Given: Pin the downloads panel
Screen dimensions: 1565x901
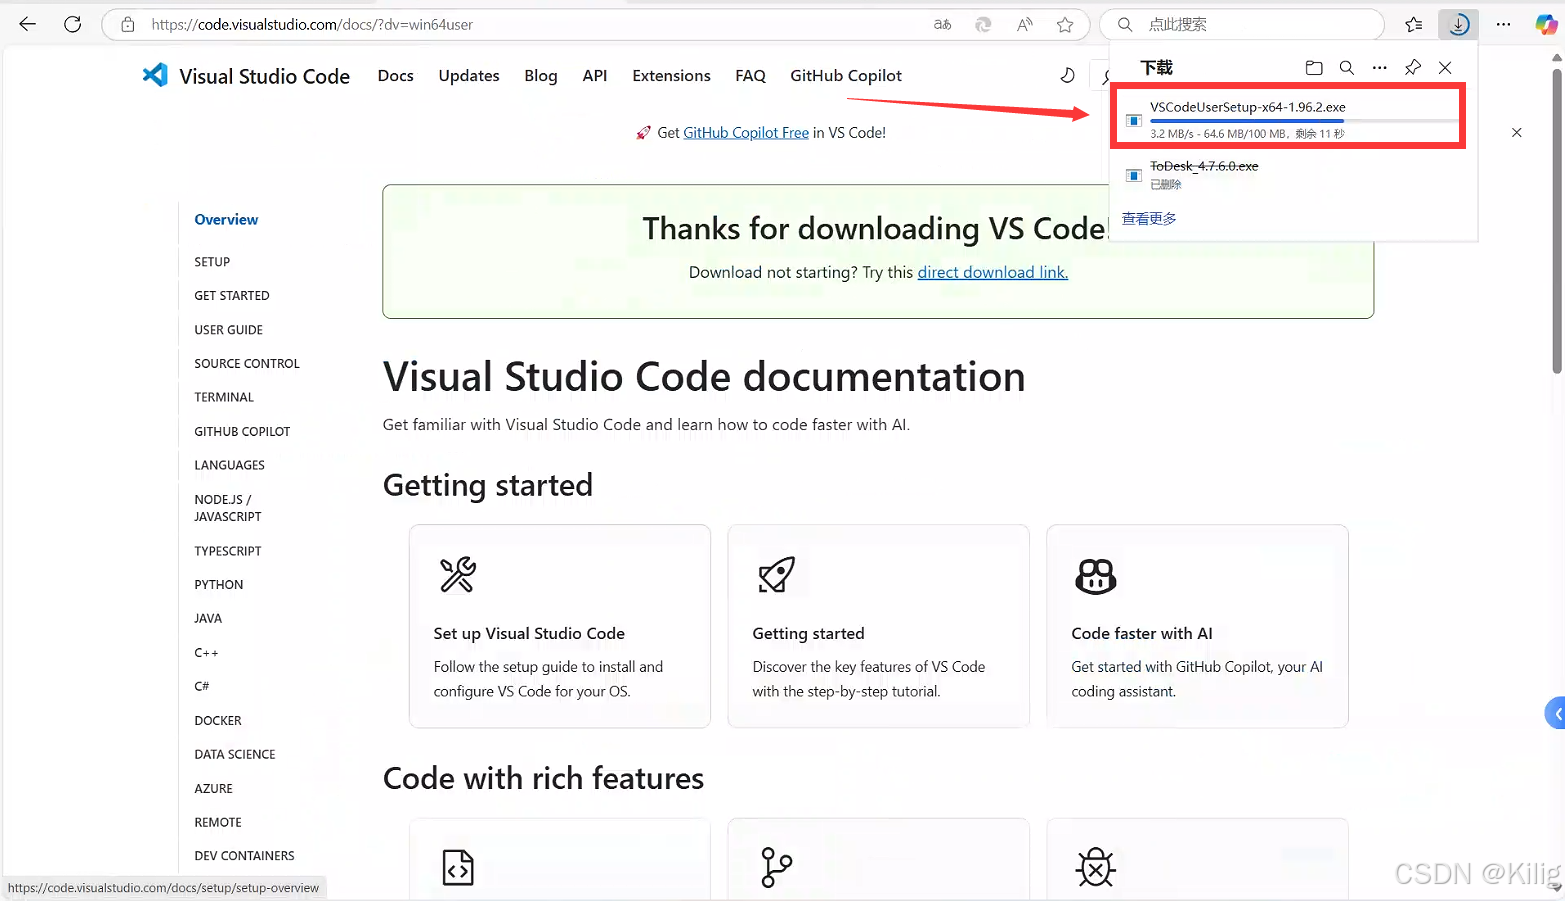Looking at the screenshot, I should click(1413, 68).
